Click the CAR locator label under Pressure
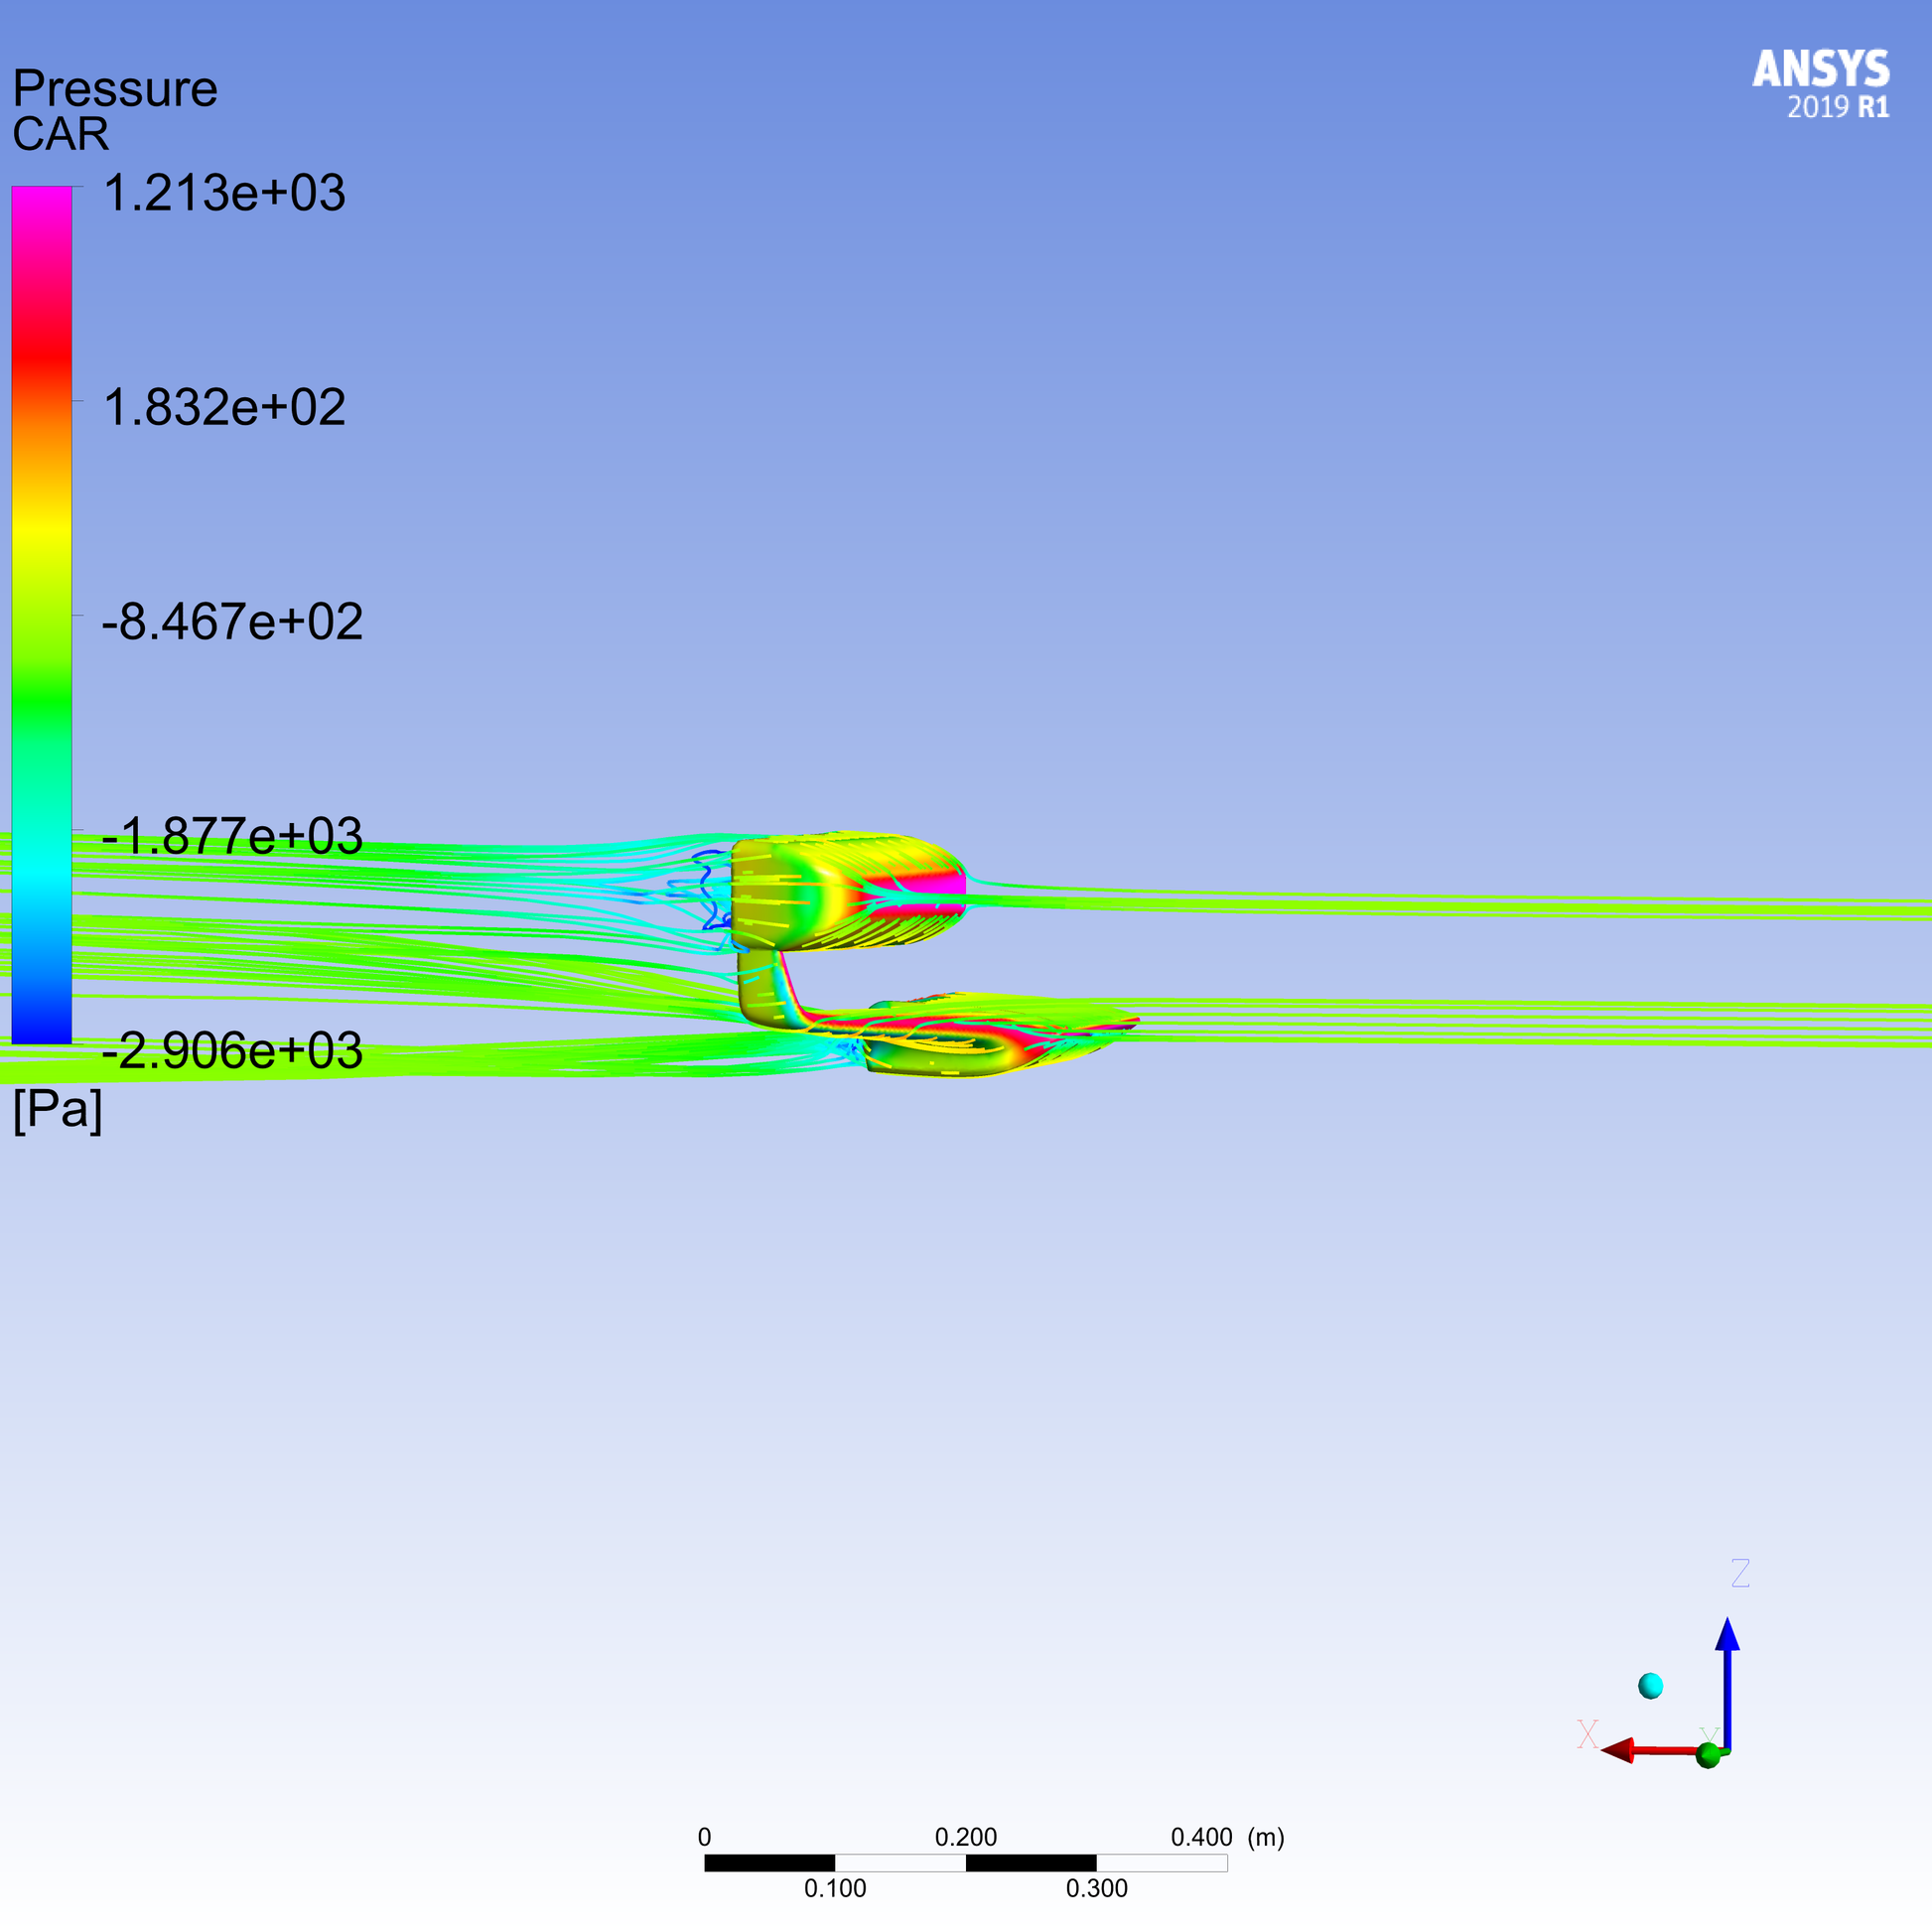 click(60, 134)
